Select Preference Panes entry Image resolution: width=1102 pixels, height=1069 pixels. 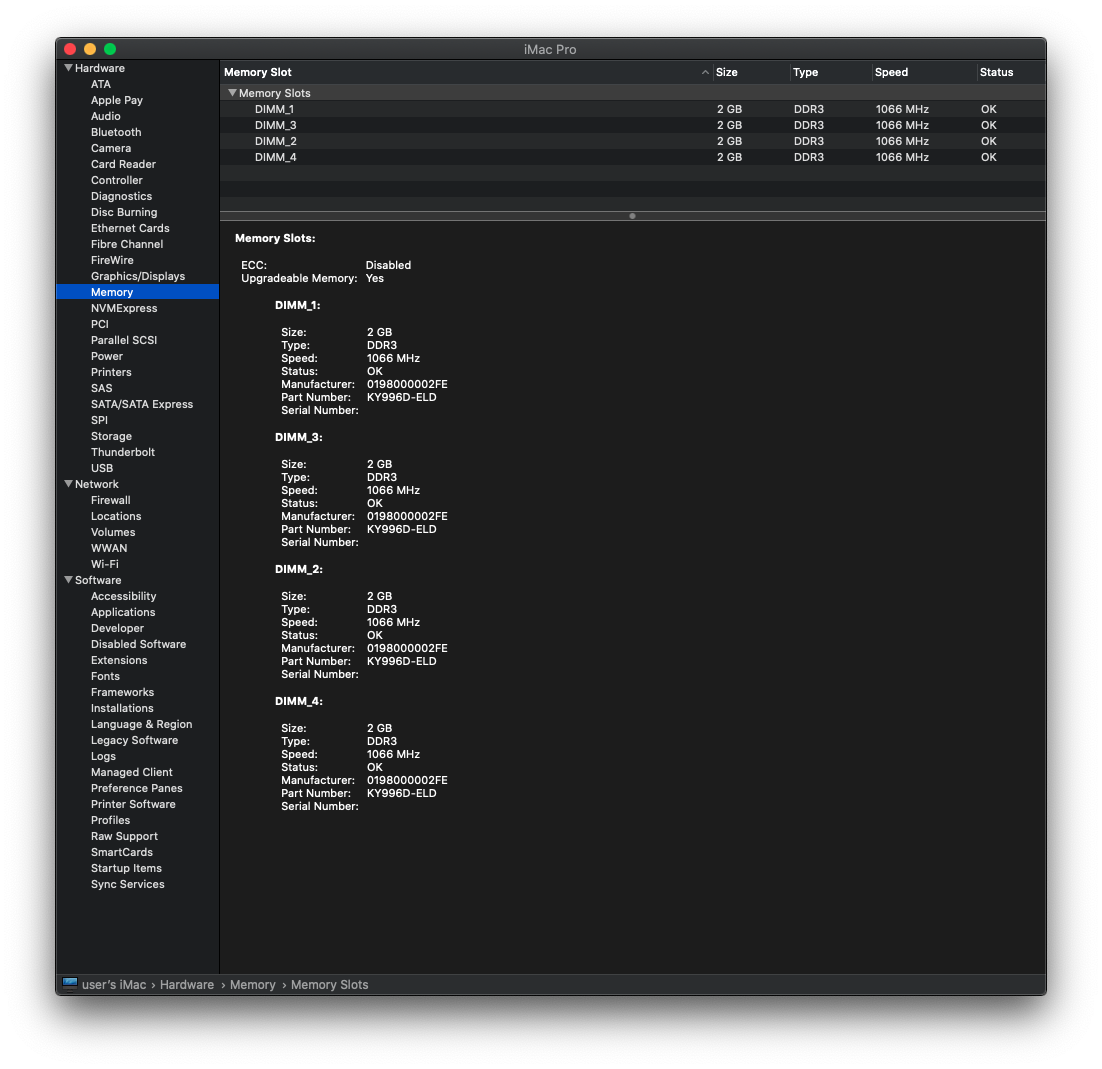pos(136,789)
